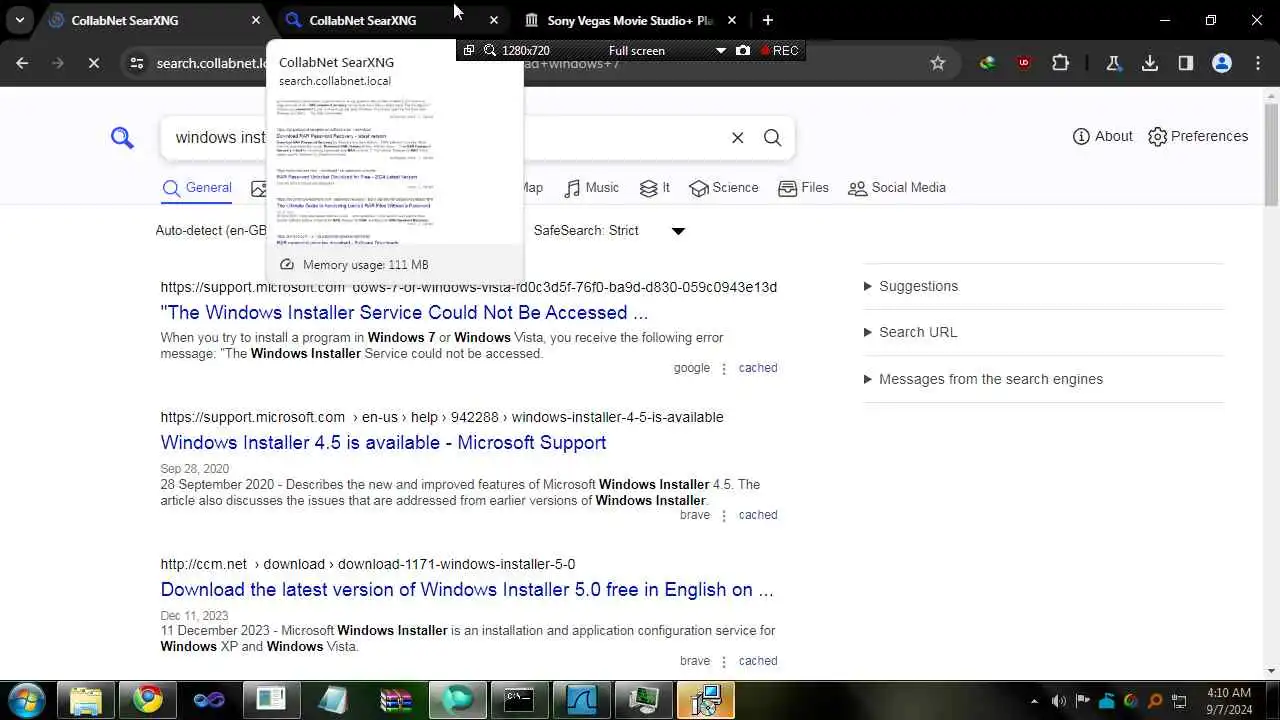Open the tab search dropdown arrow
The height and width of the screenshot is (720, 1280).
point(20,20)
